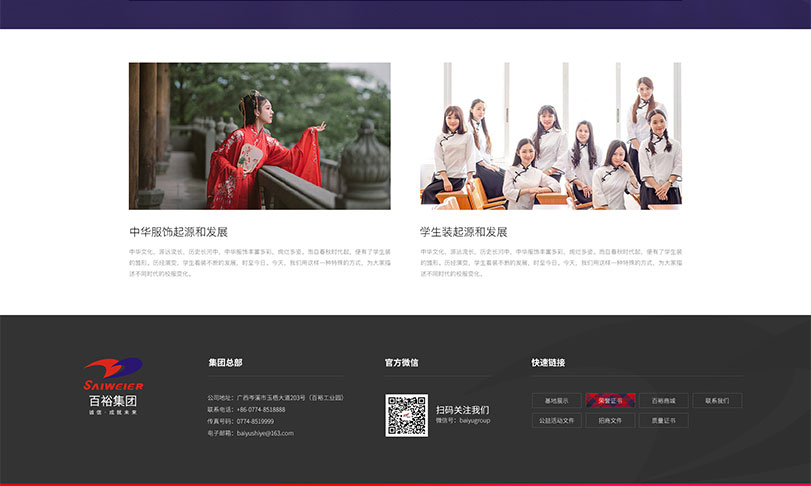Click the phone number +86-0774-8518888
The image size is (811, 486).
point(261,409)
